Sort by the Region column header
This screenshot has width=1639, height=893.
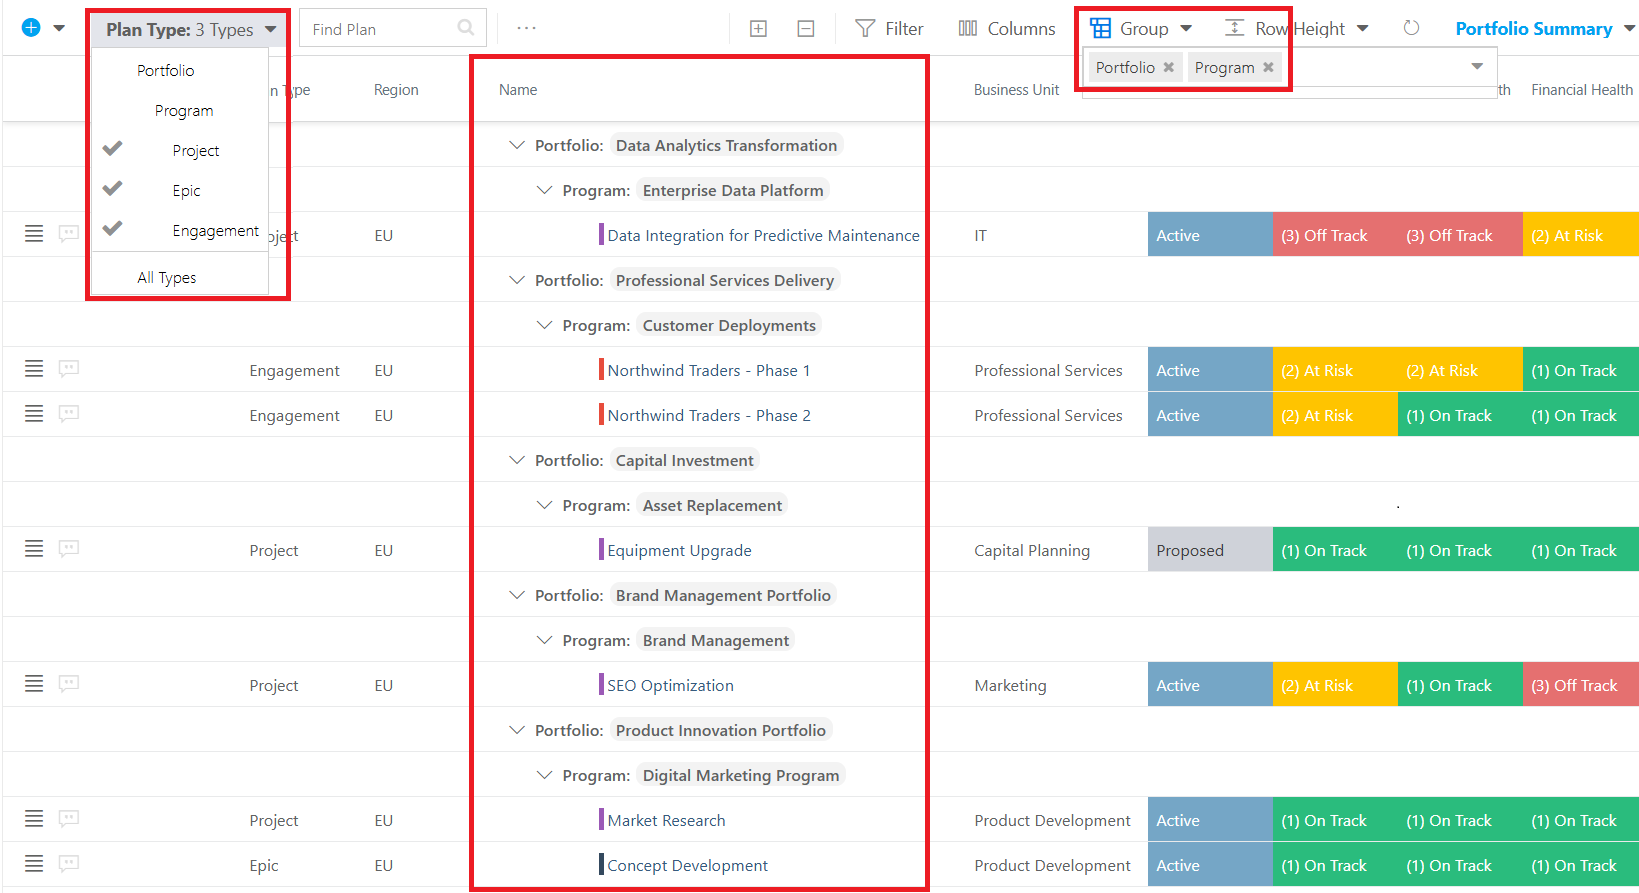396,89
